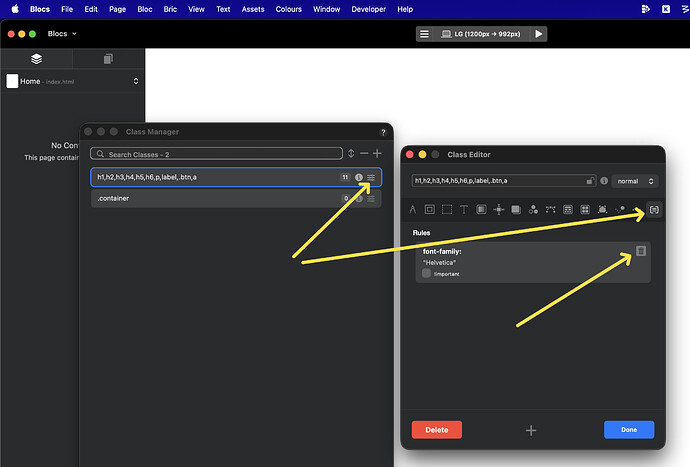Screen dimensions: 690x467
Task: Delete the font-family rule with trash icon
Action: pos(641,251)
